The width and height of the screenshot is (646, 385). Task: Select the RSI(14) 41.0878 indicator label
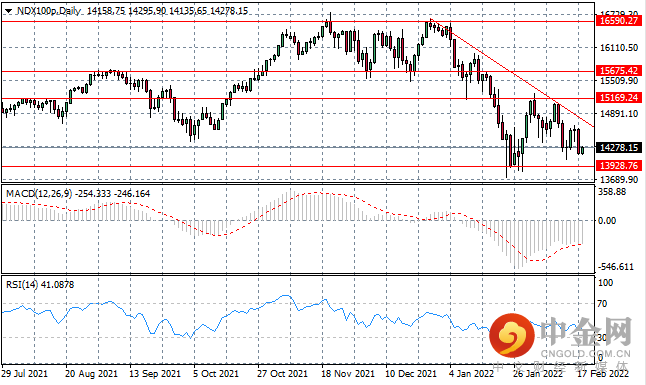click(x=40, y=285)
